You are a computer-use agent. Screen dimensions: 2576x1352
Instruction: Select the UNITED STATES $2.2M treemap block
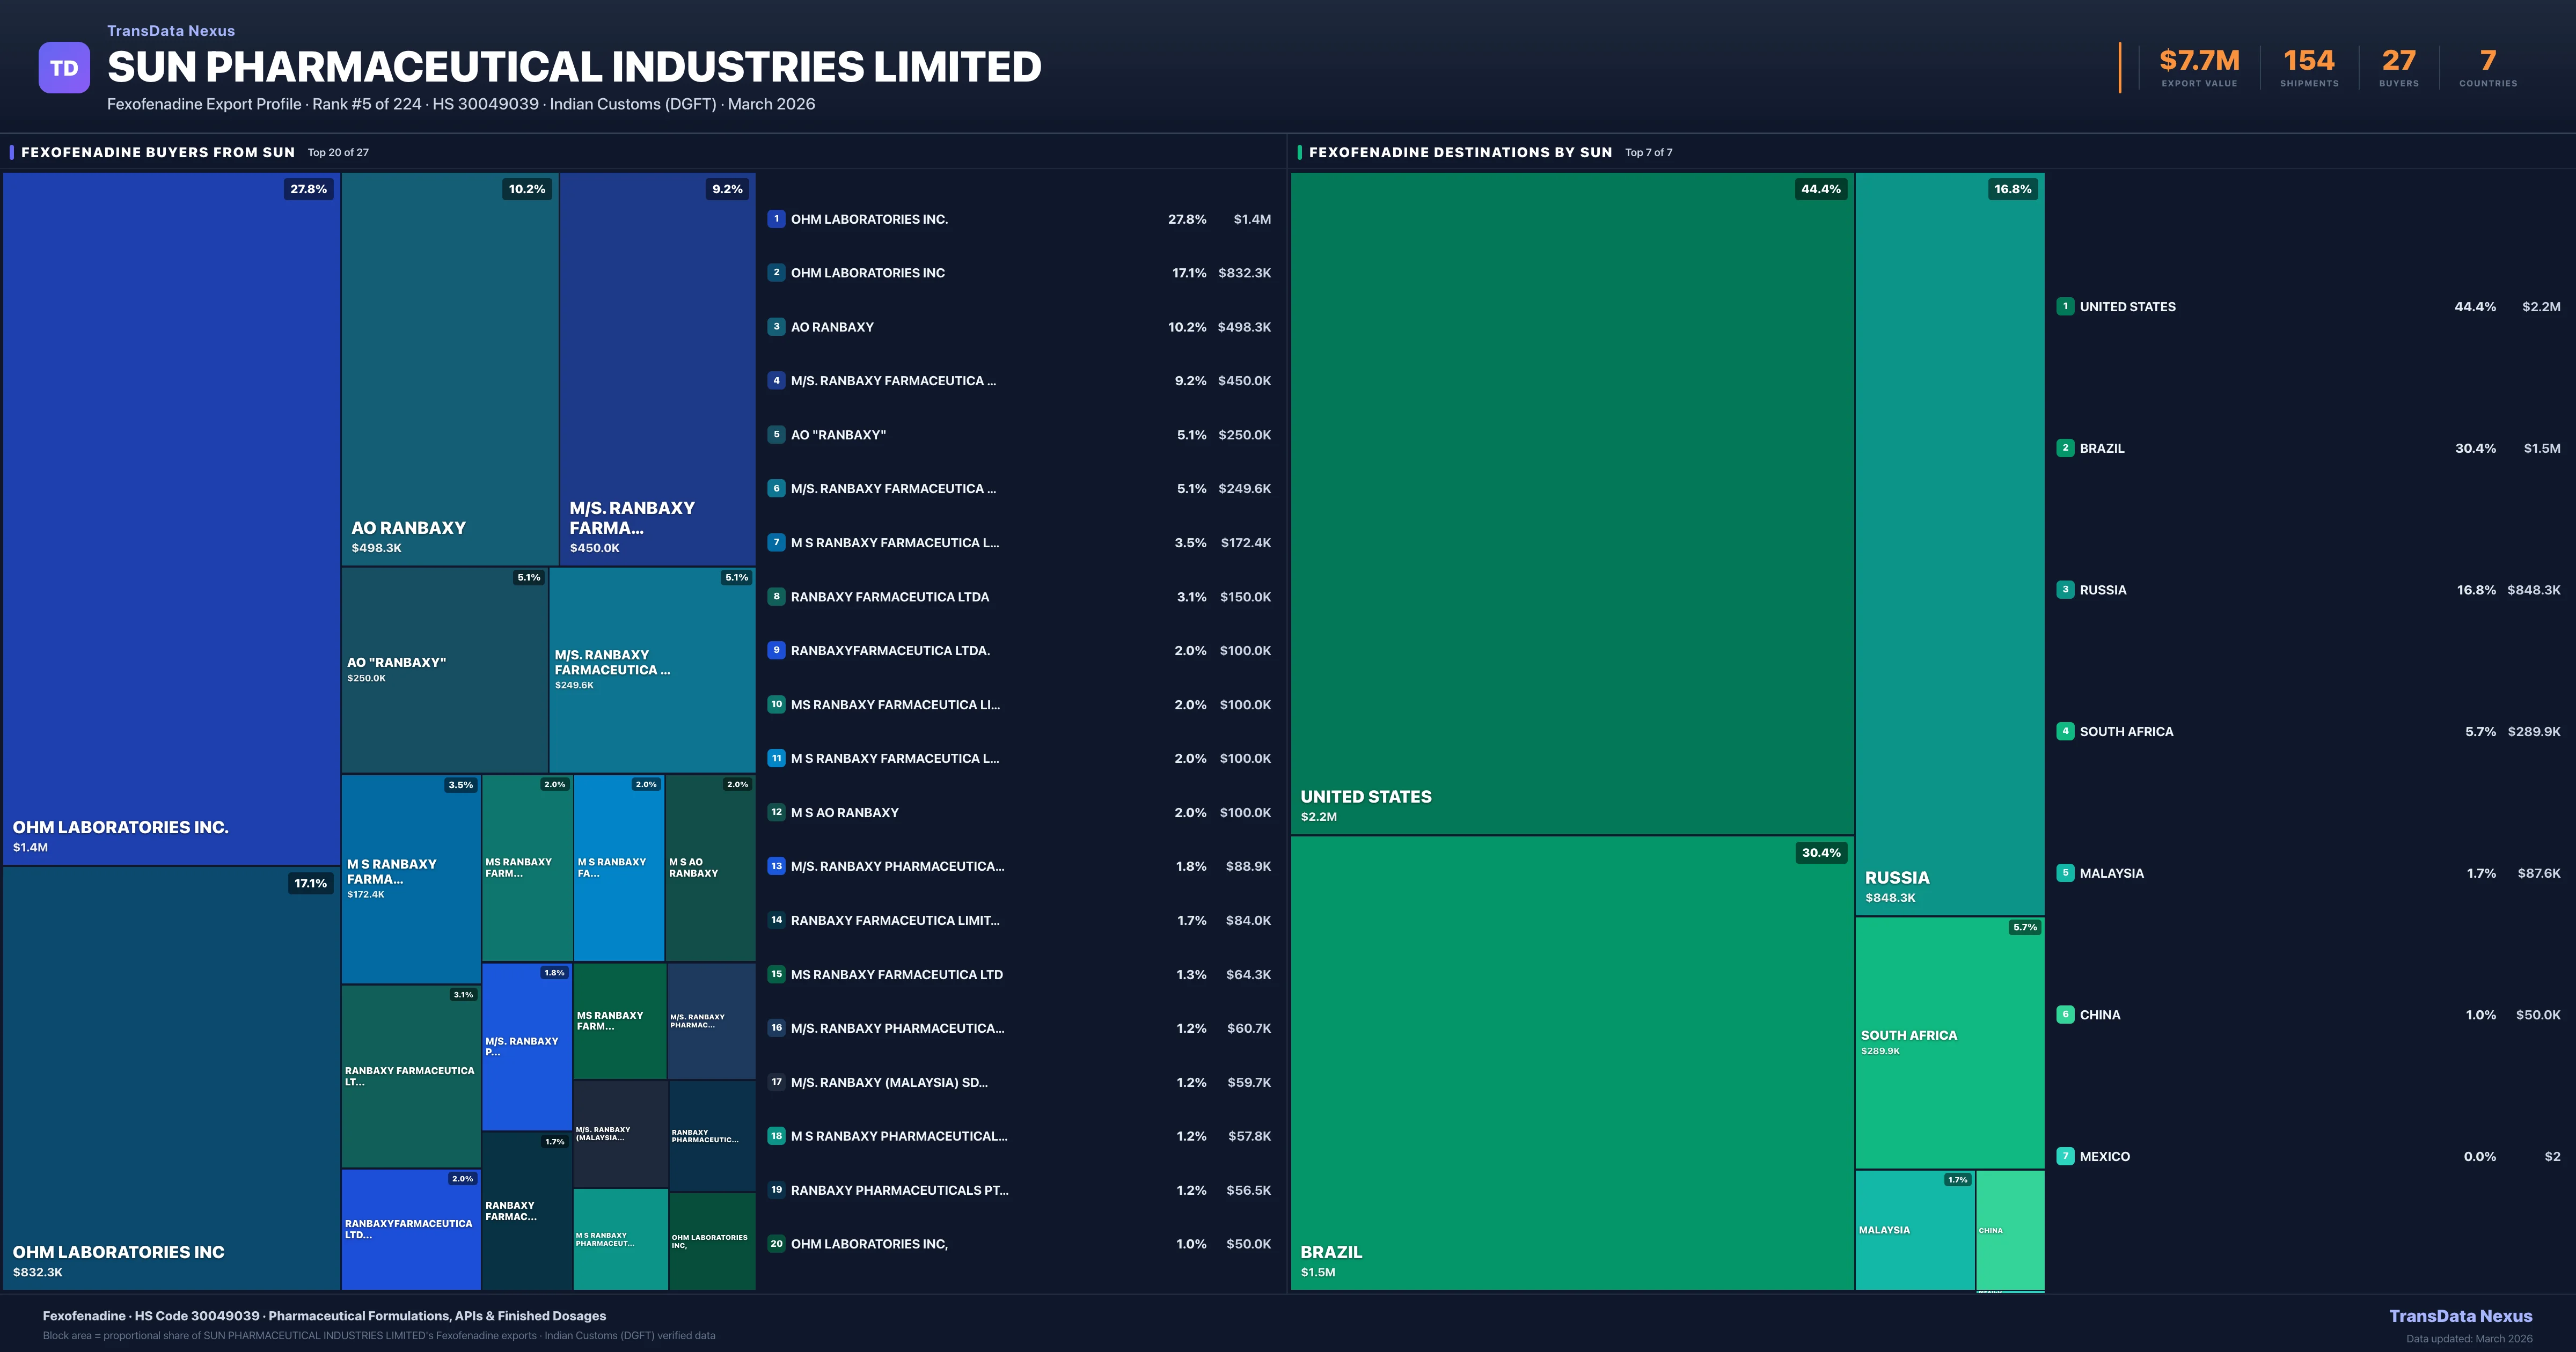coord(1571,503)
